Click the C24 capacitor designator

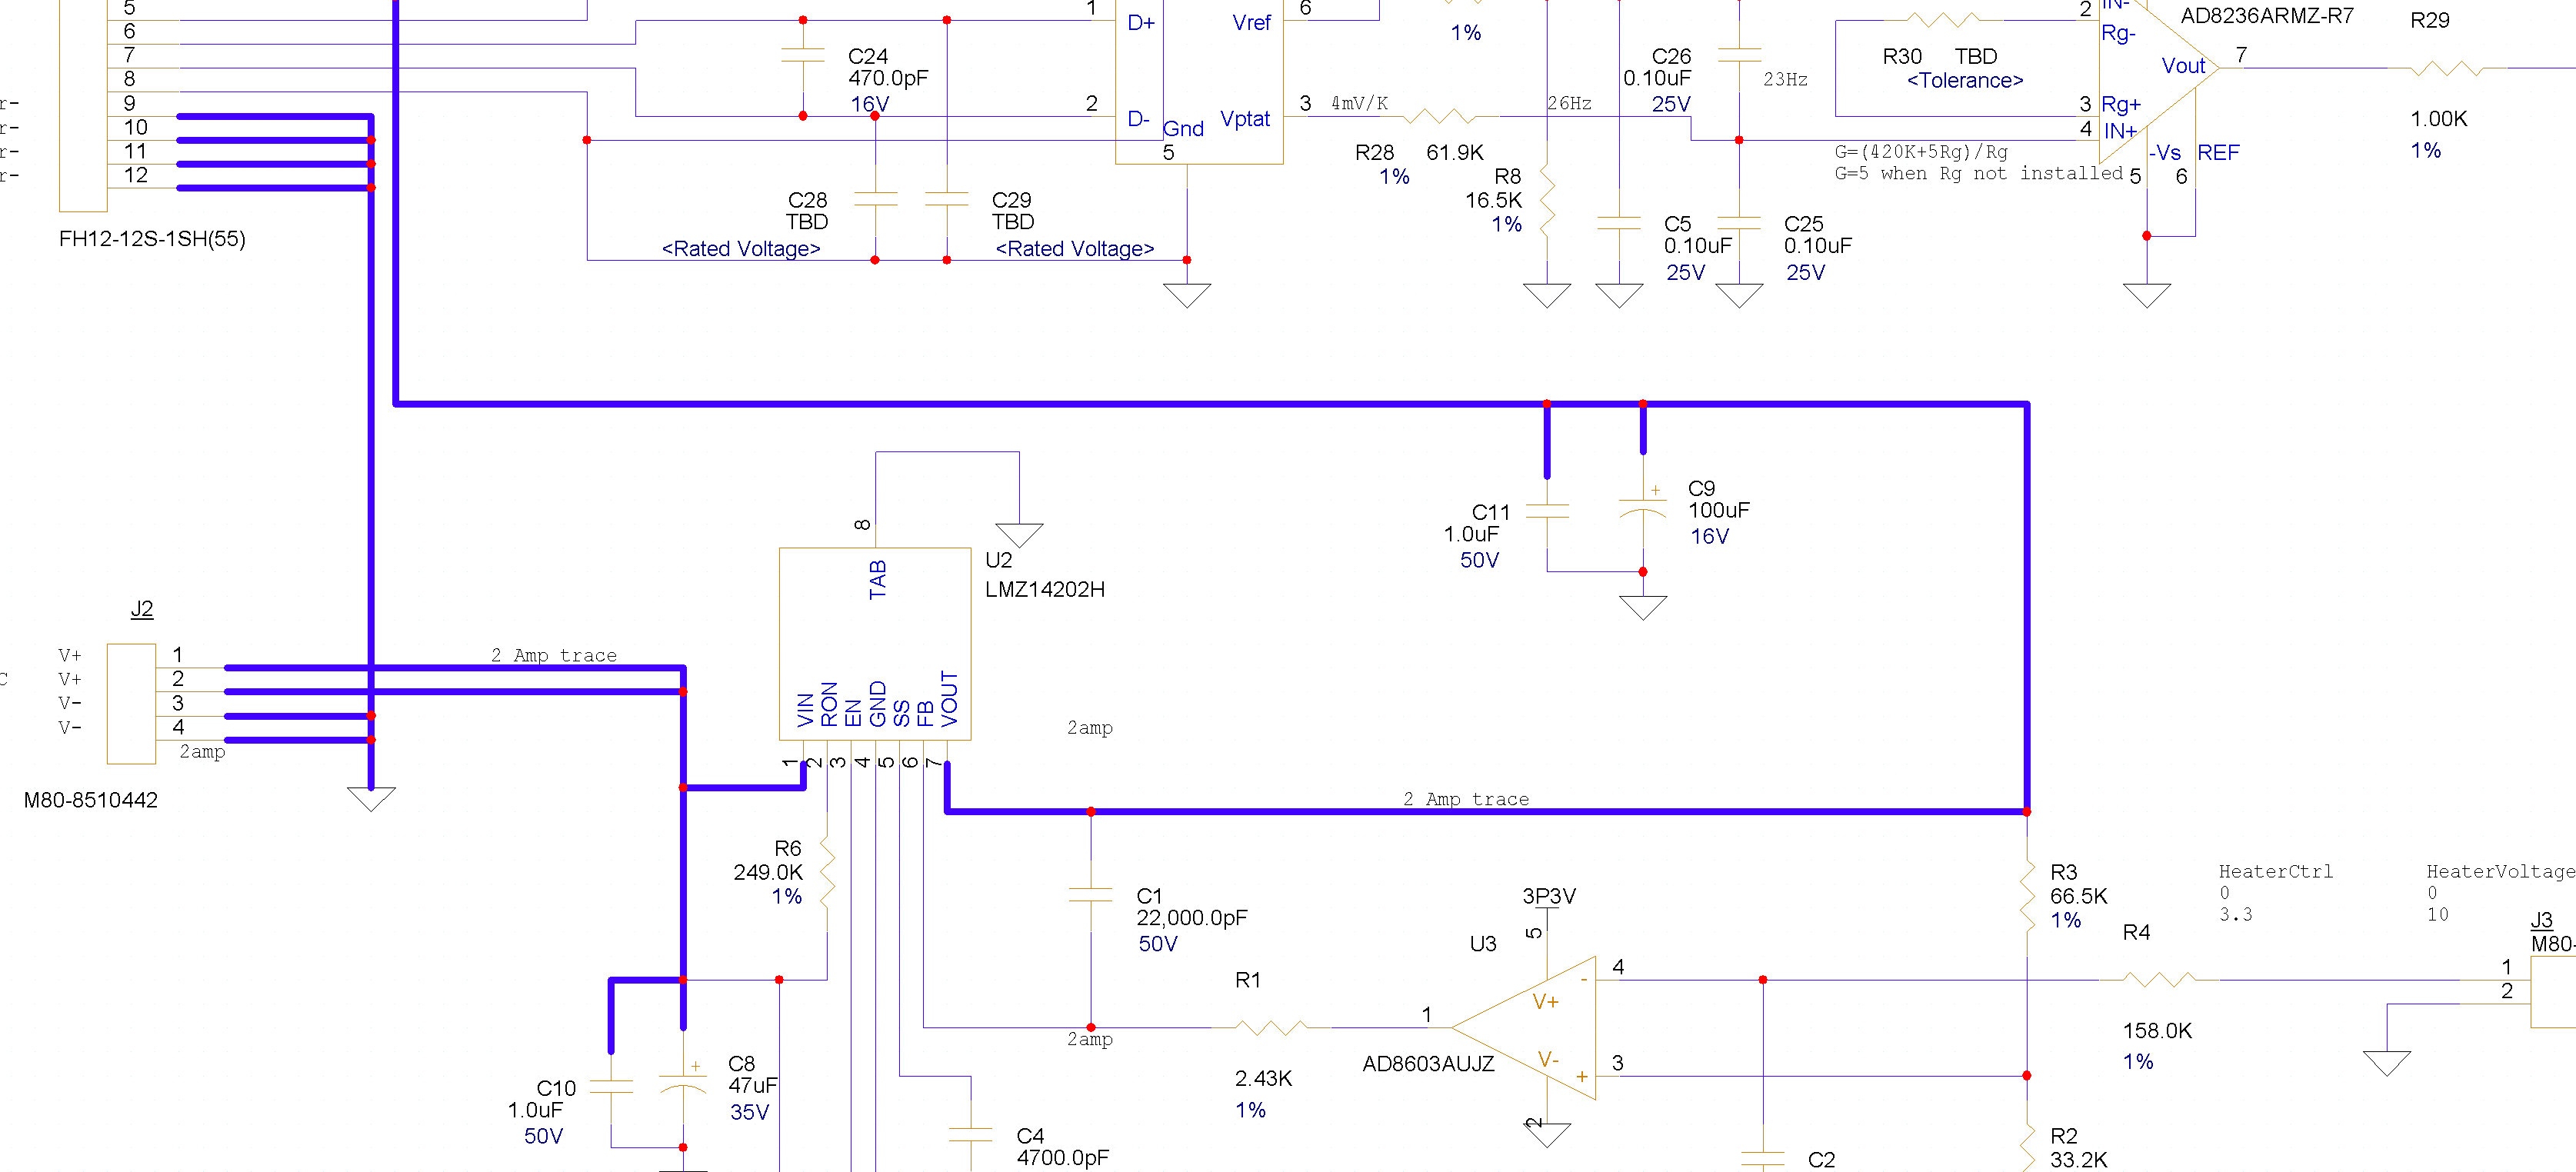point(868,57)
